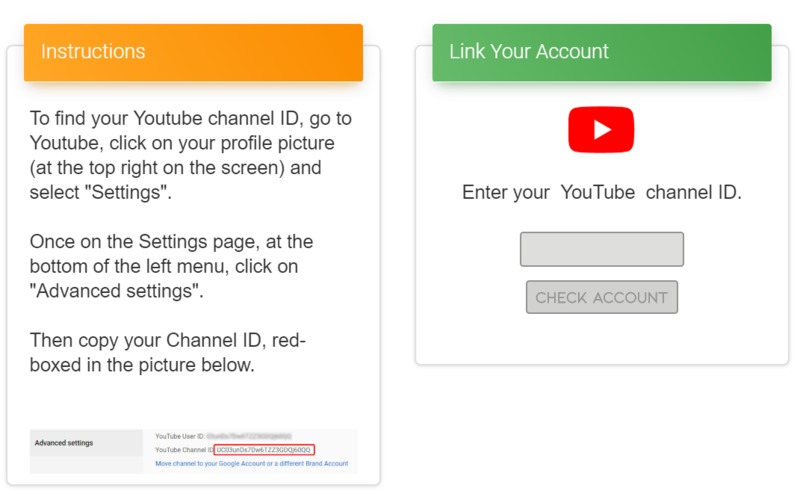Select Advanced settings in the example picture
This screenshot has height=494, width=800.
[x=64, y=443]
